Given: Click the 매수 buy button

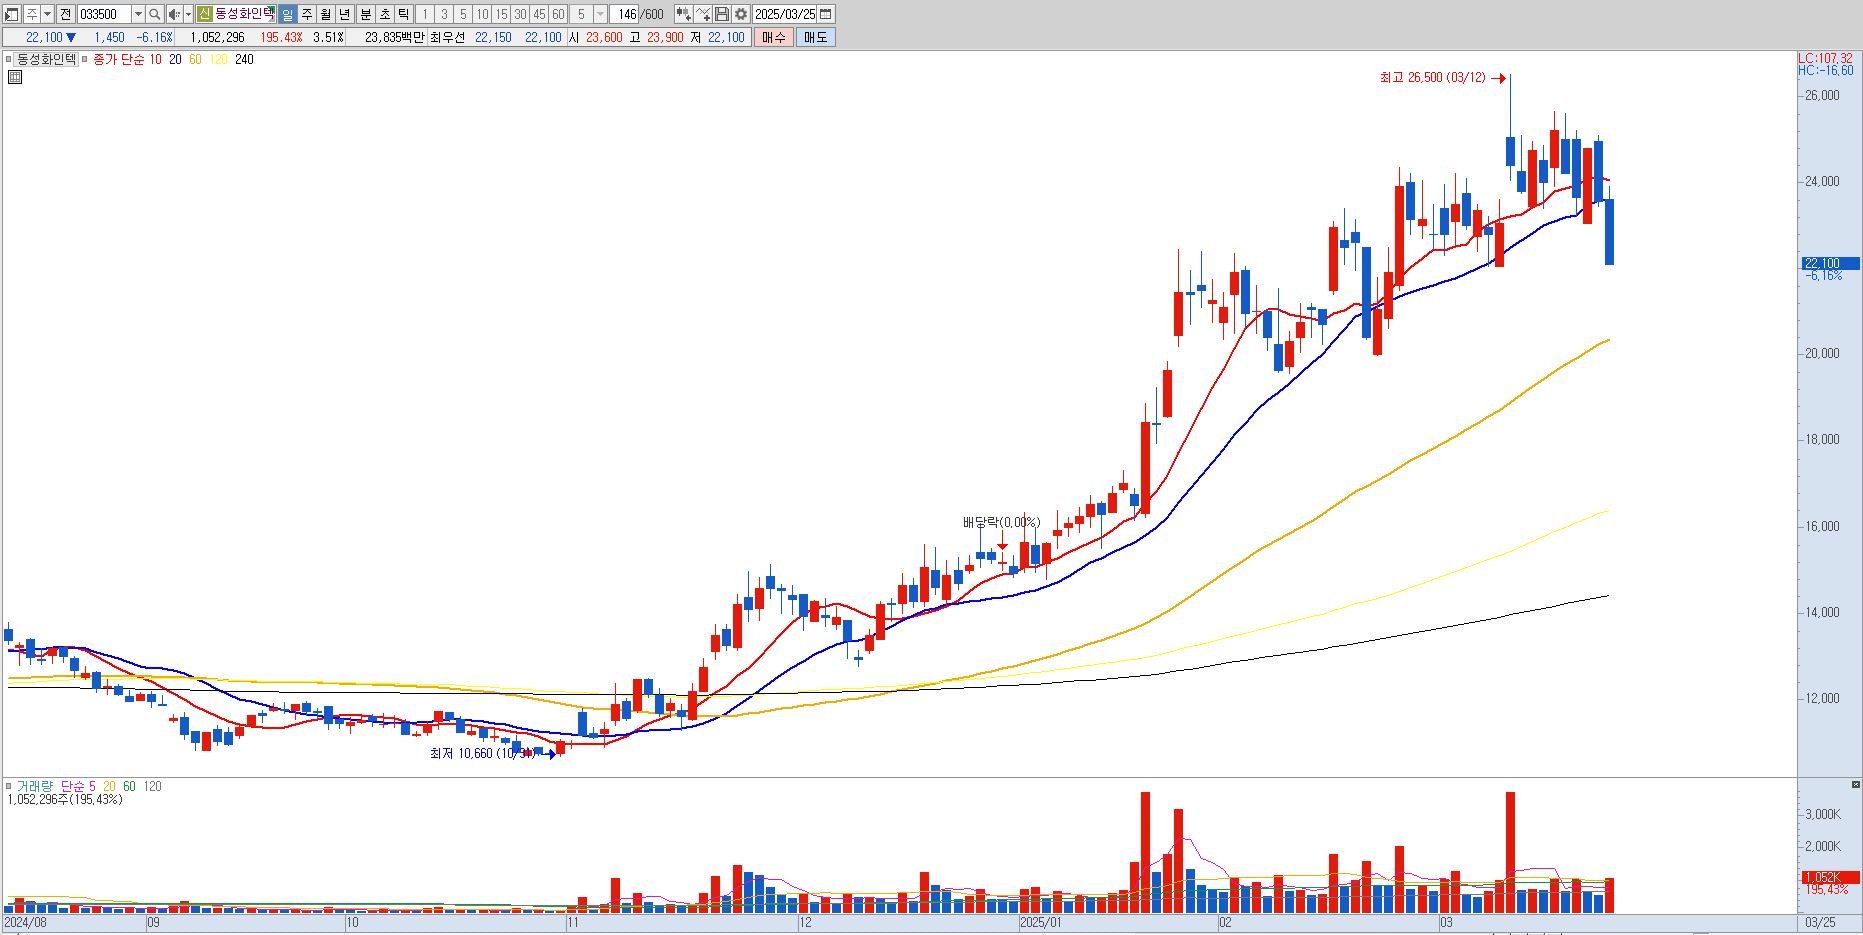Looking at the screenshot, I should [x=773, y=37].
